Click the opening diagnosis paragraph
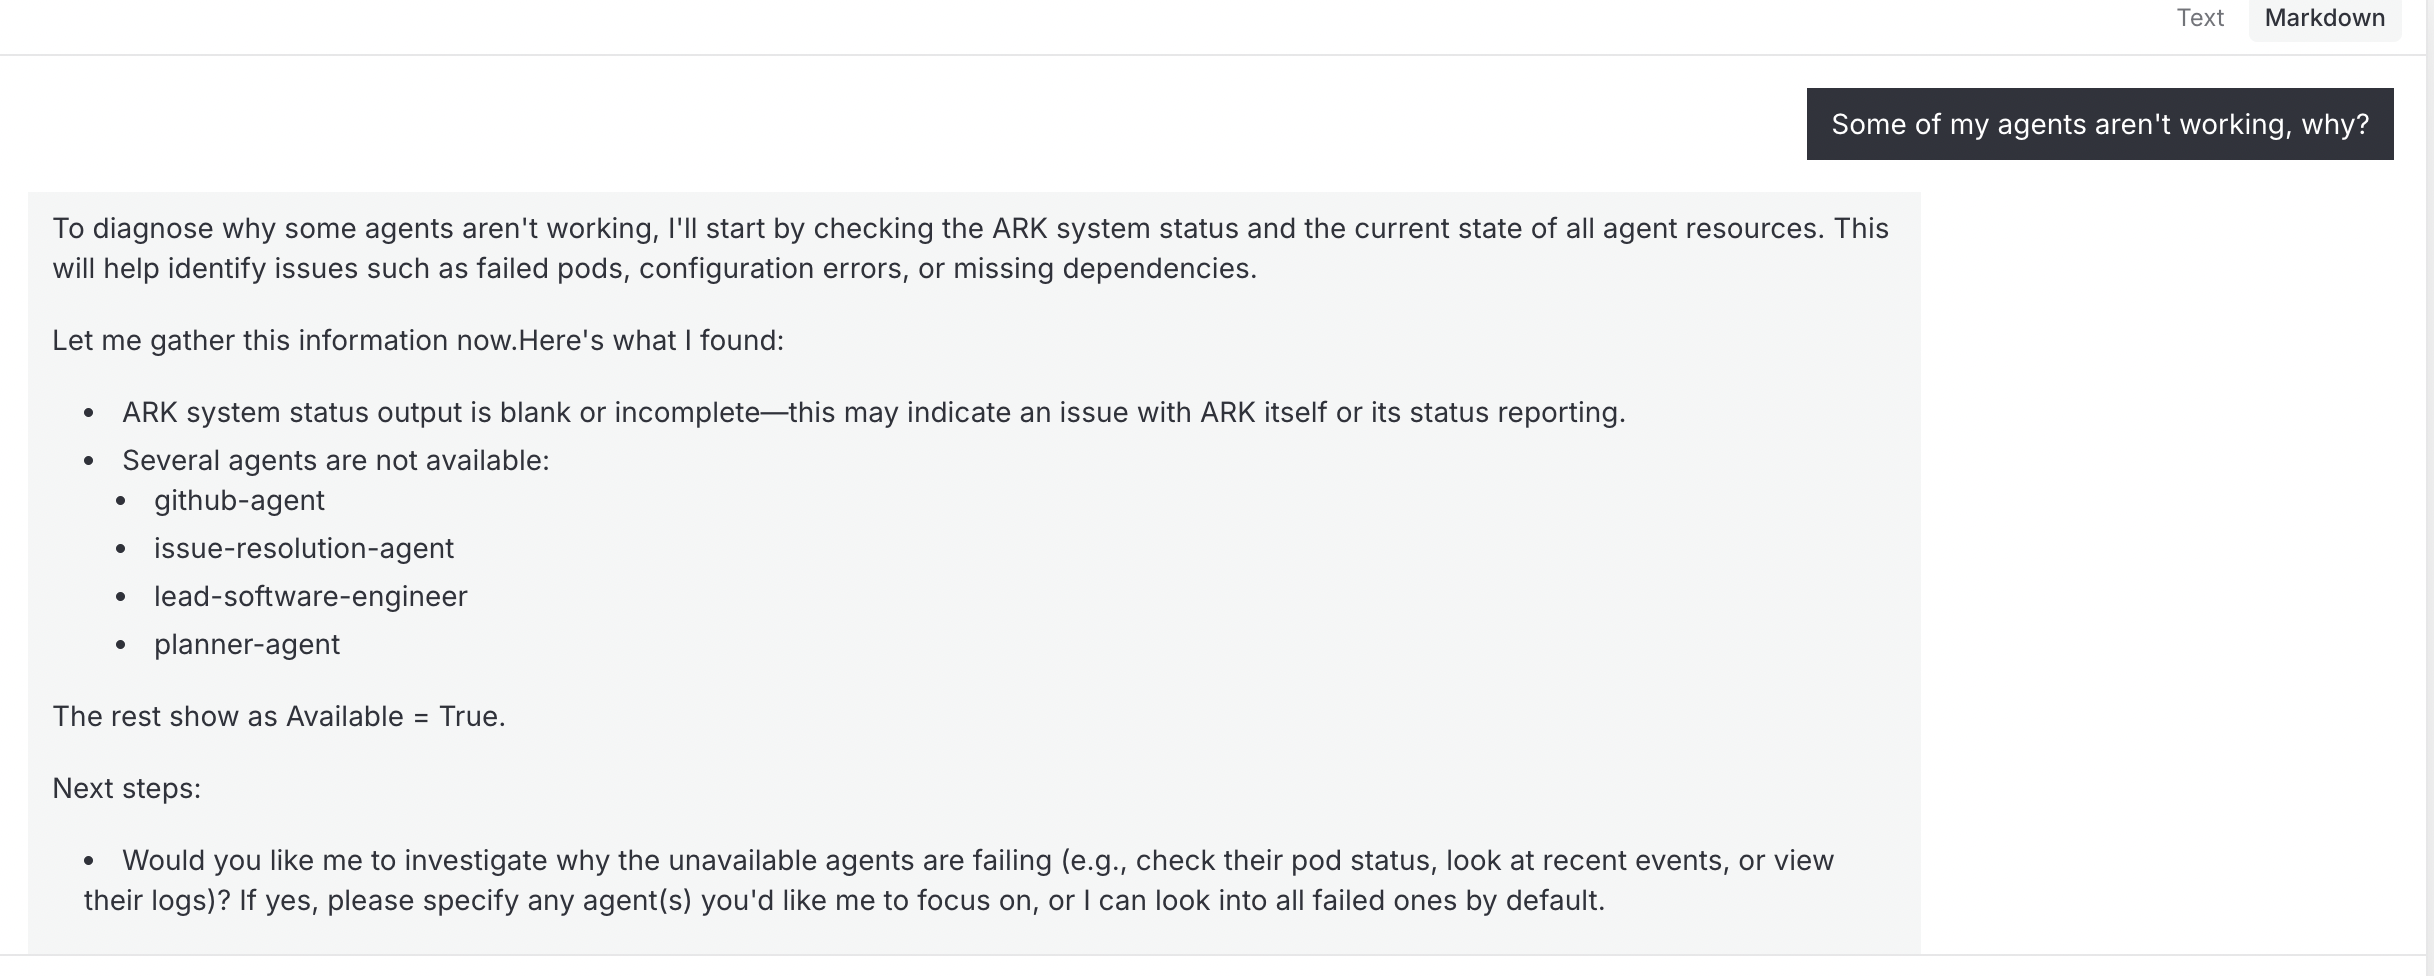 click(970, 247)
